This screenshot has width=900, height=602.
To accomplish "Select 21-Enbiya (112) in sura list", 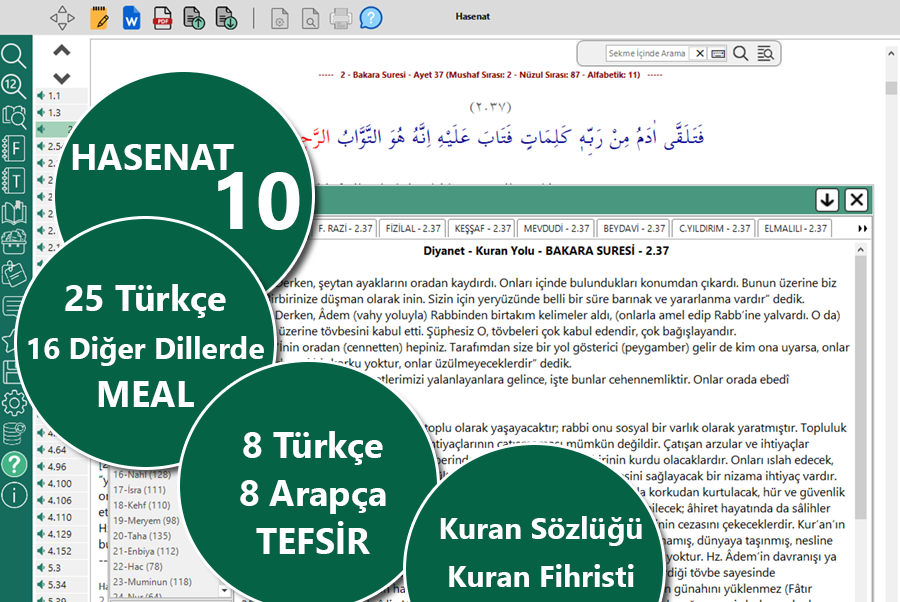I will (x=145, y=551).
